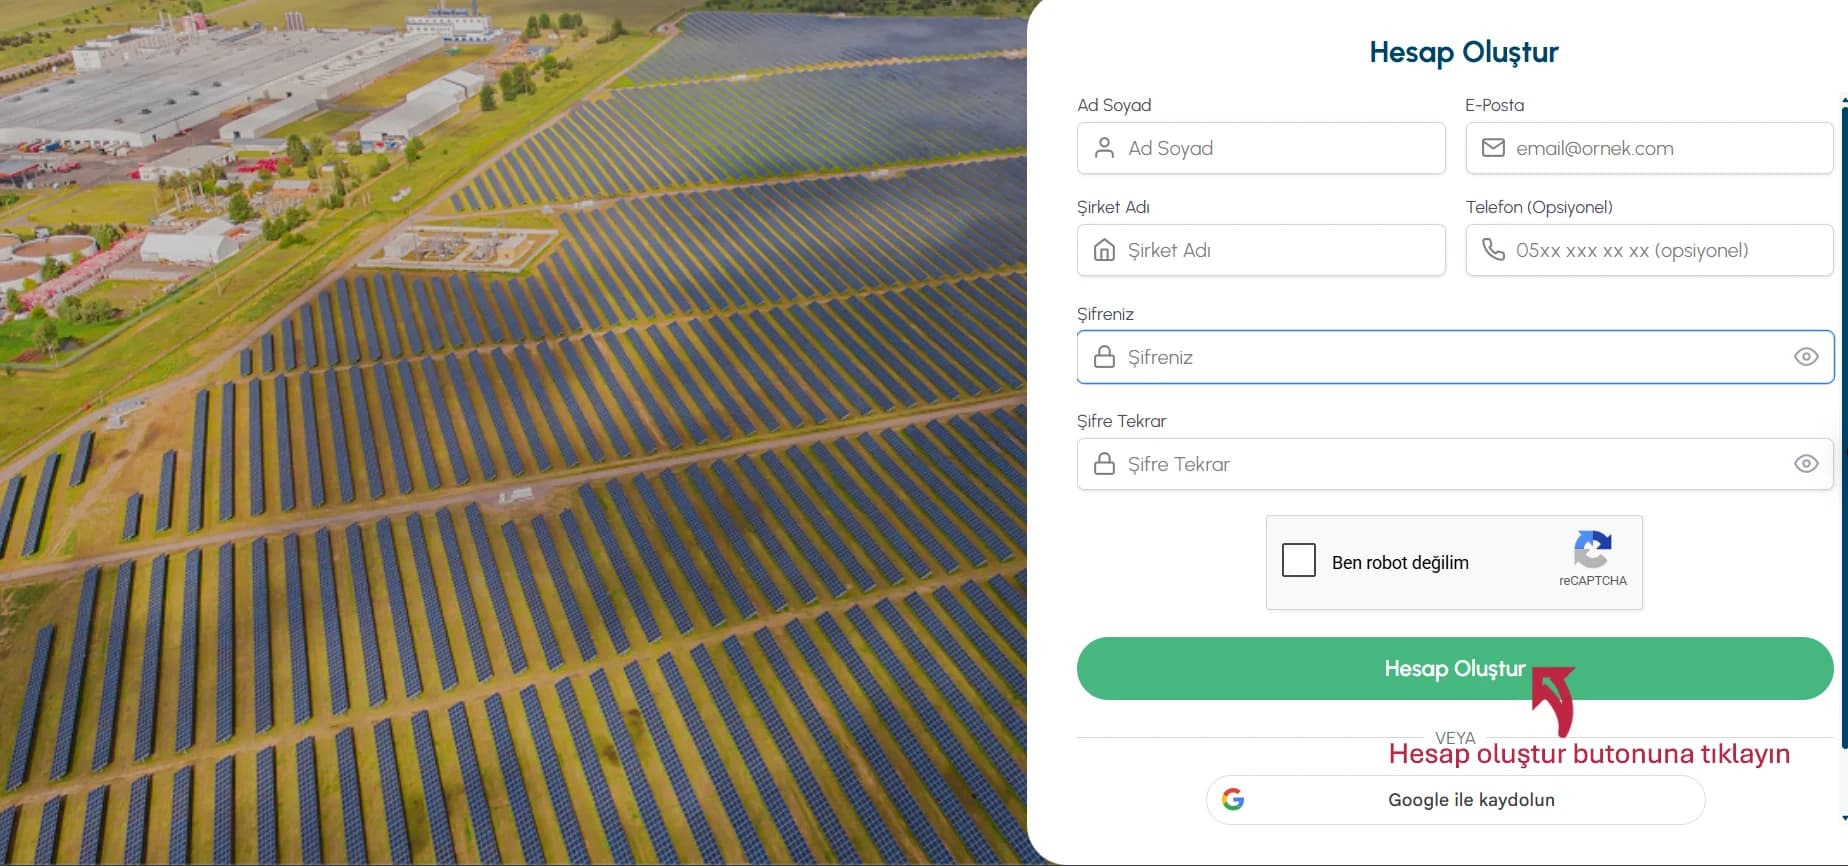Click the Google logo icon

point(1233,799)
